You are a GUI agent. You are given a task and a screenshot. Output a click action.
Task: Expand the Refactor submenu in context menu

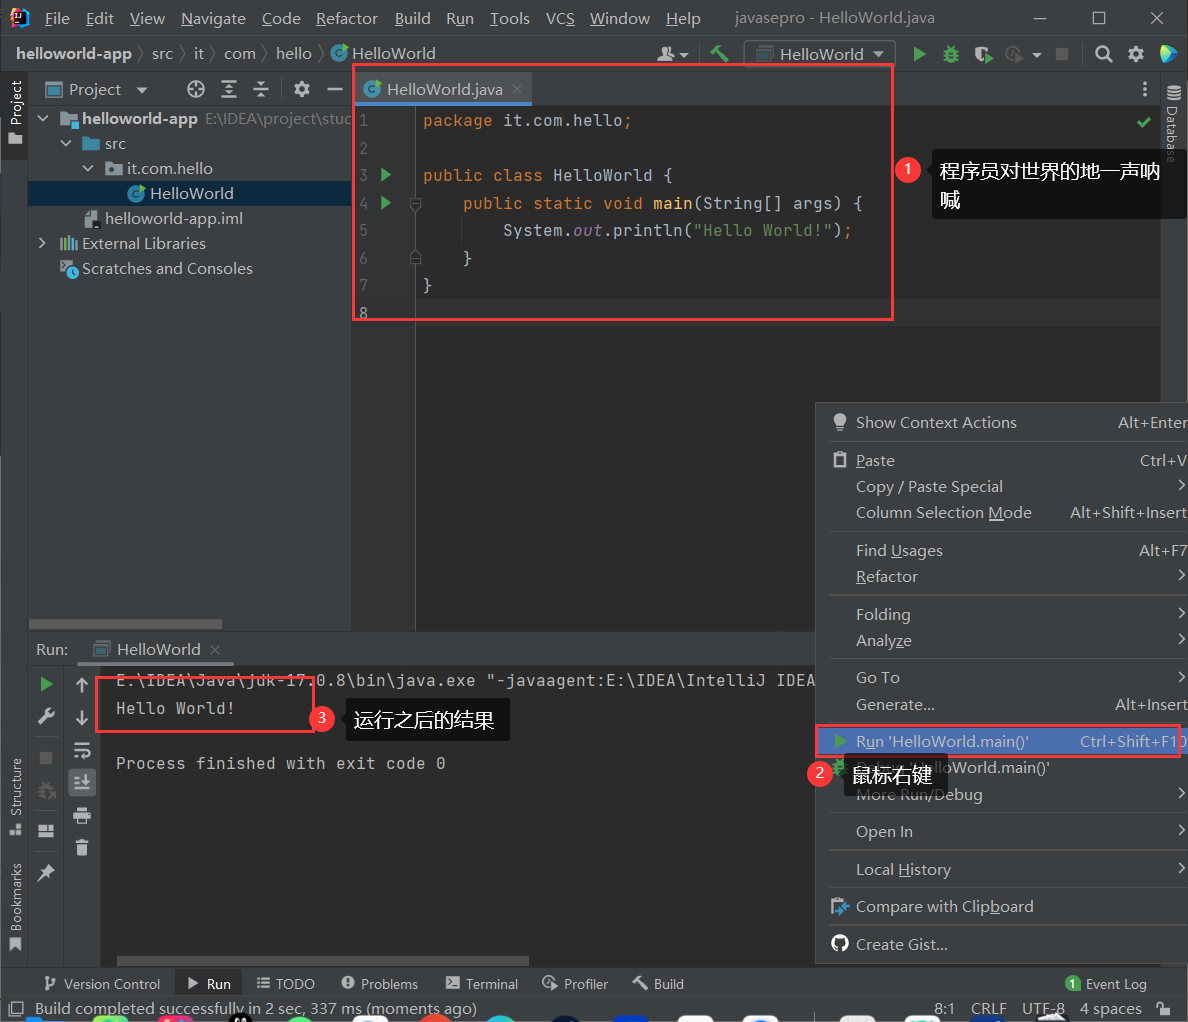(x=1008, y=577)
